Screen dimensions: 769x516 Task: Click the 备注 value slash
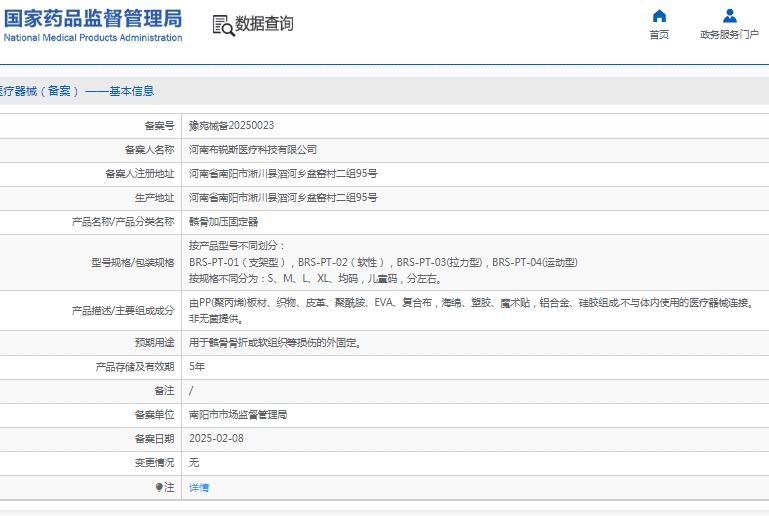coord(191,391)
